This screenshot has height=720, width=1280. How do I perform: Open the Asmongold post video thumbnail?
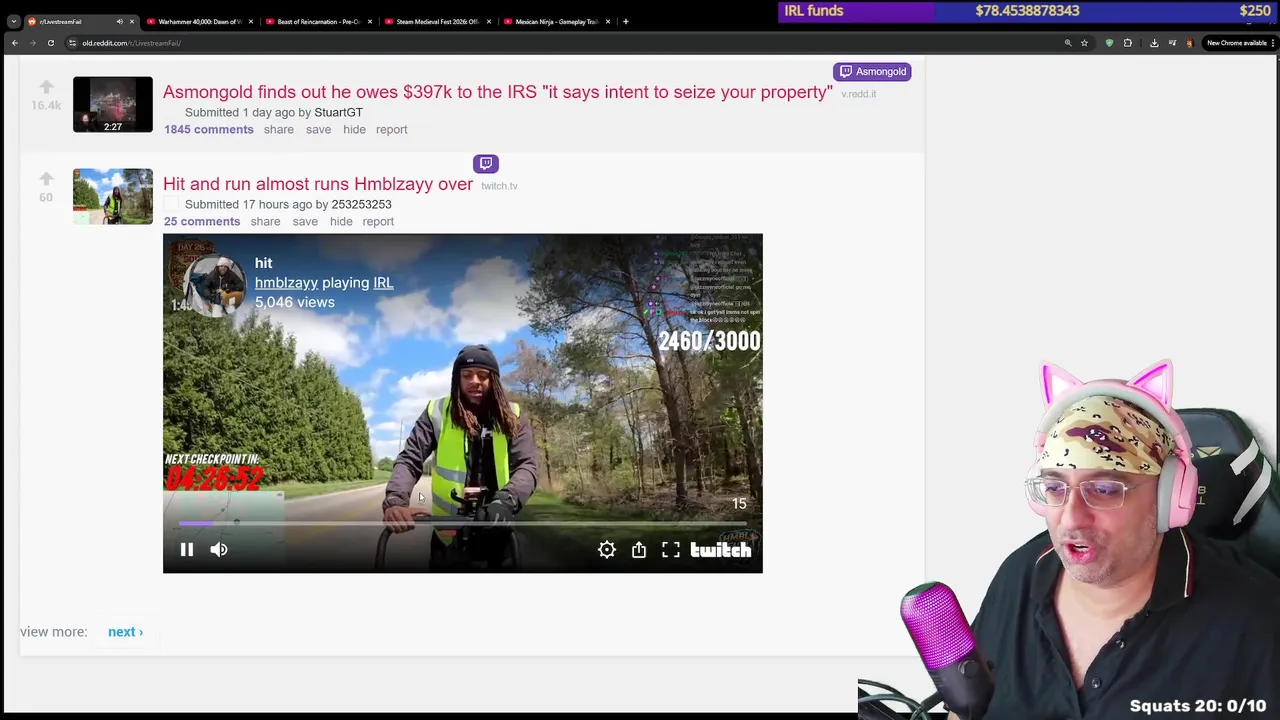[113, 104]
